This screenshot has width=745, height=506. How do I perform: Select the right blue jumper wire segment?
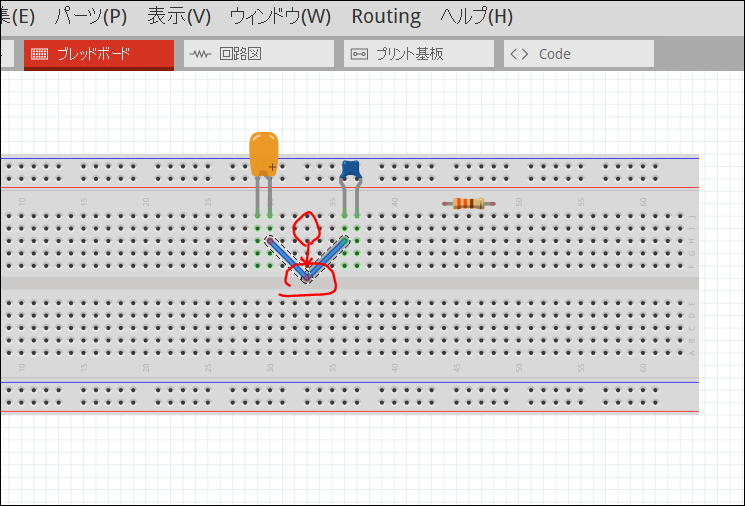[326, 259]
